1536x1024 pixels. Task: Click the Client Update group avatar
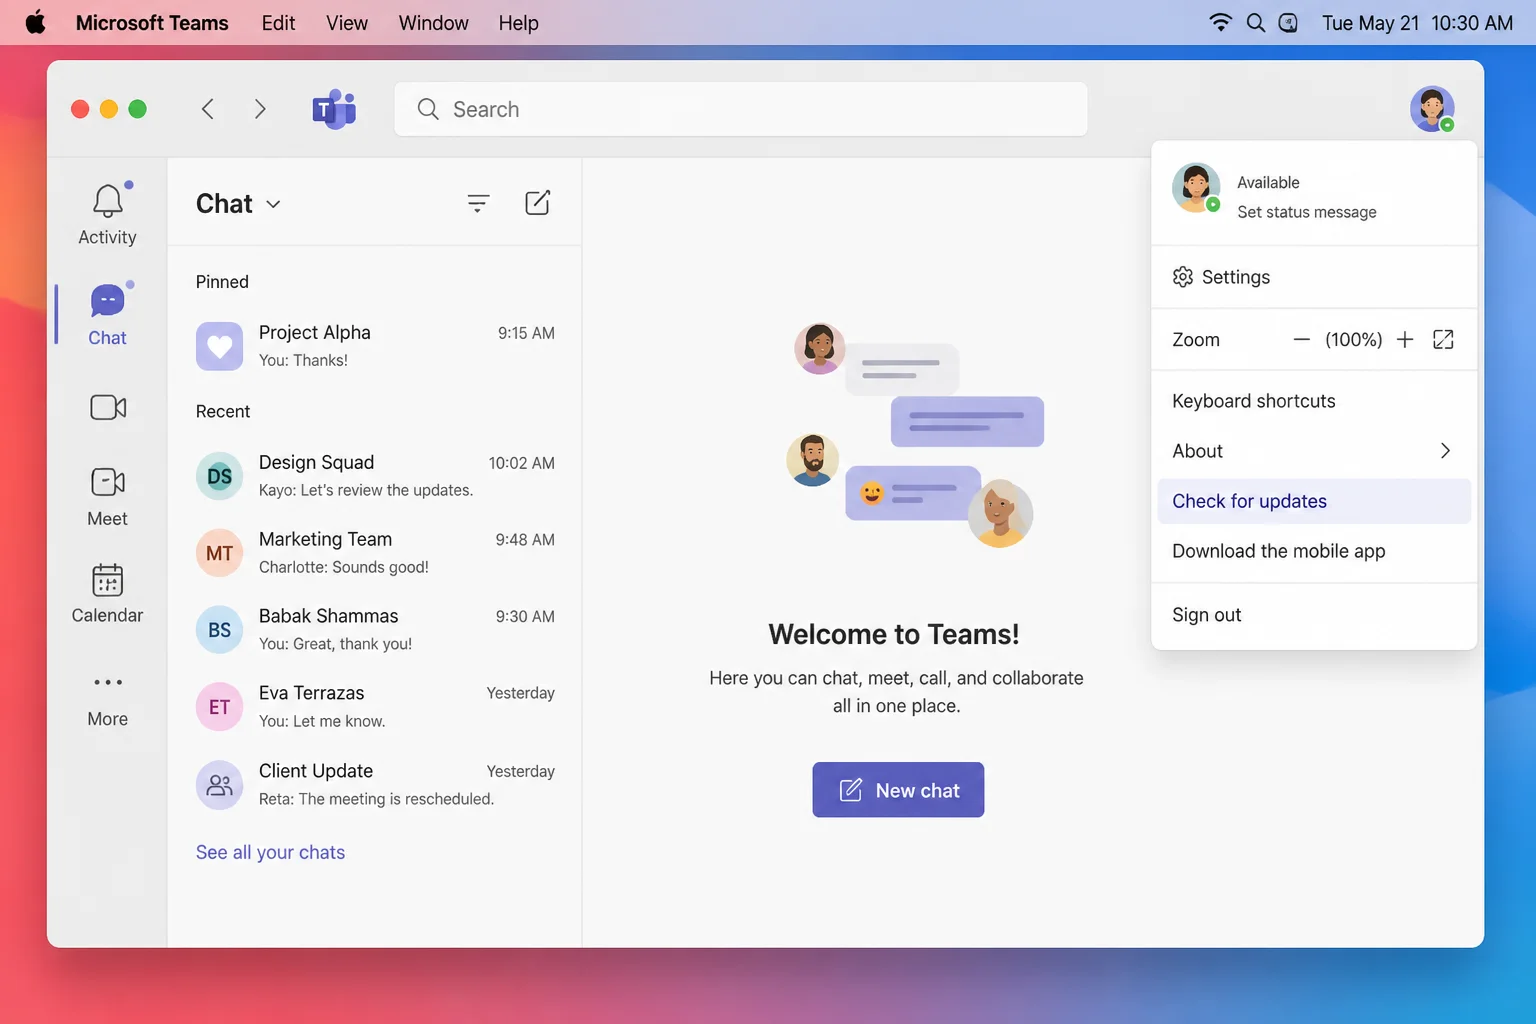tap(219, 785)
